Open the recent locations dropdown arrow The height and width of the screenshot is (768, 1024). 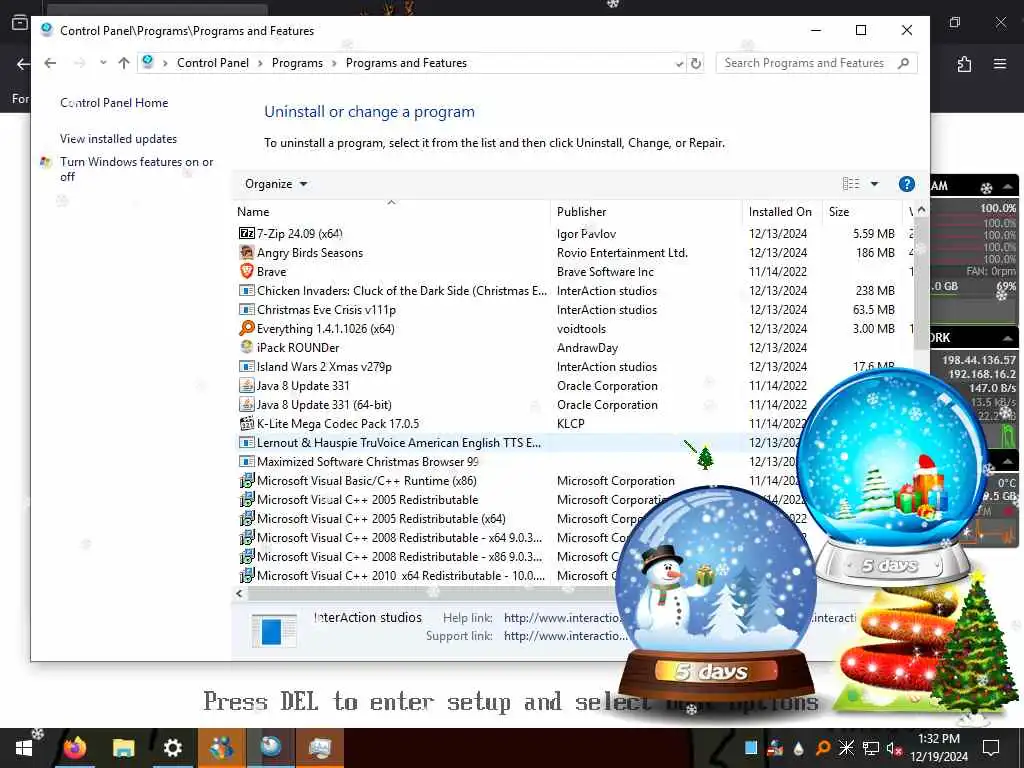tap(103, 63)
